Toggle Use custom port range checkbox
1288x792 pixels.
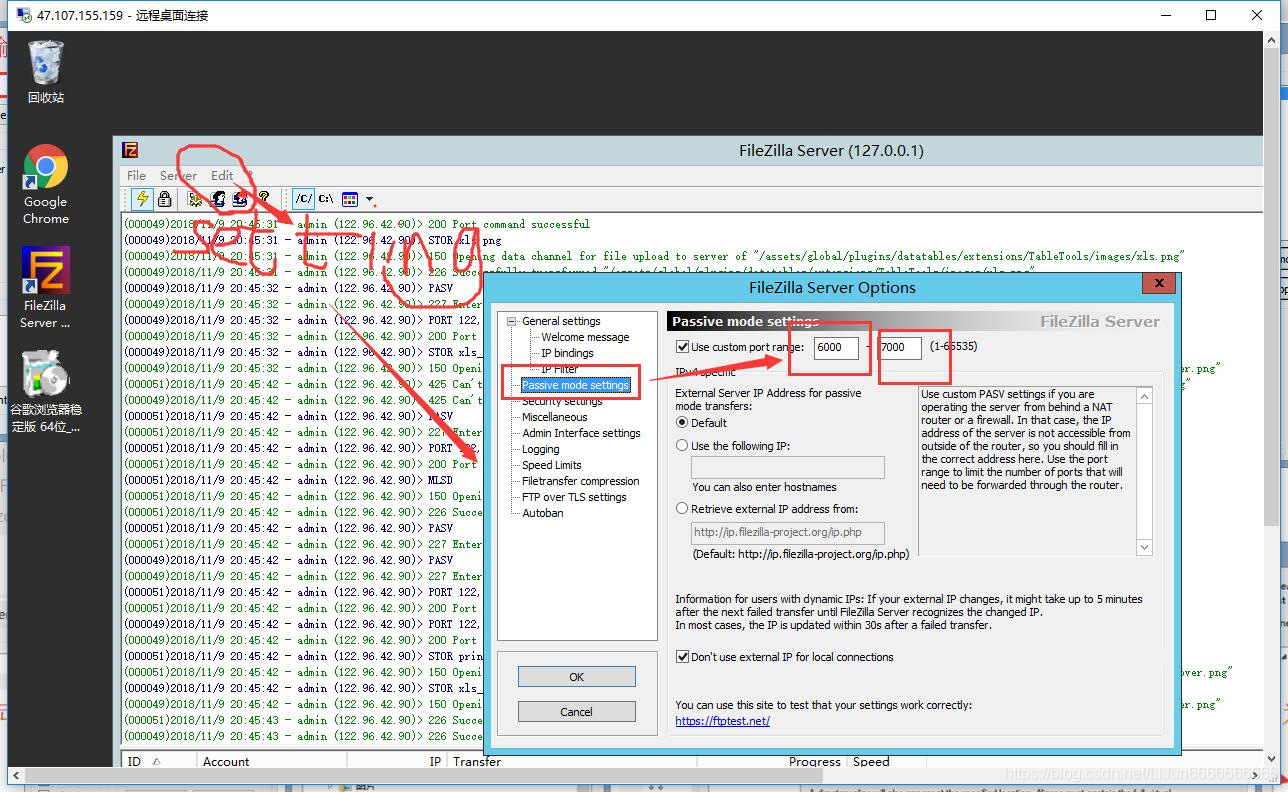point(683,347)
